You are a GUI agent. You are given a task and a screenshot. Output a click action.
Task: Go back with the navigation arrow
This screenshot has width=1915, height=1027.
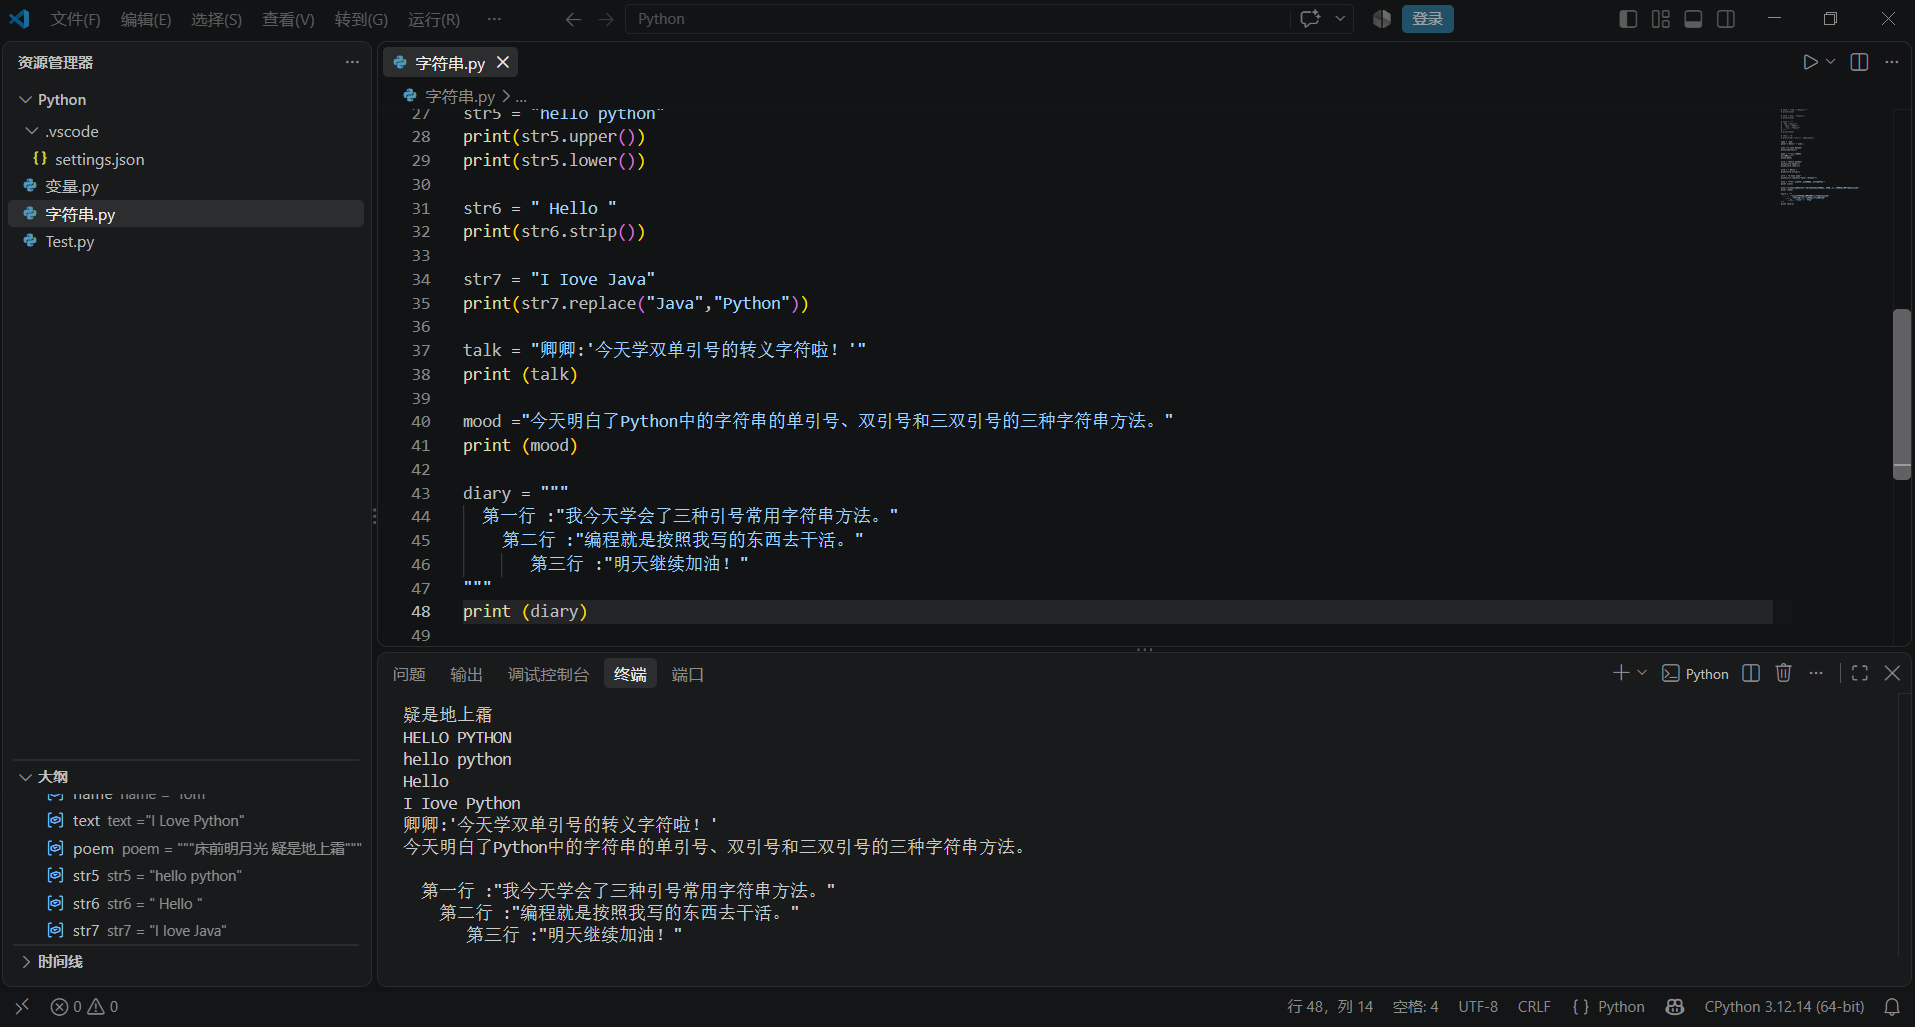[x=573, y=19]
